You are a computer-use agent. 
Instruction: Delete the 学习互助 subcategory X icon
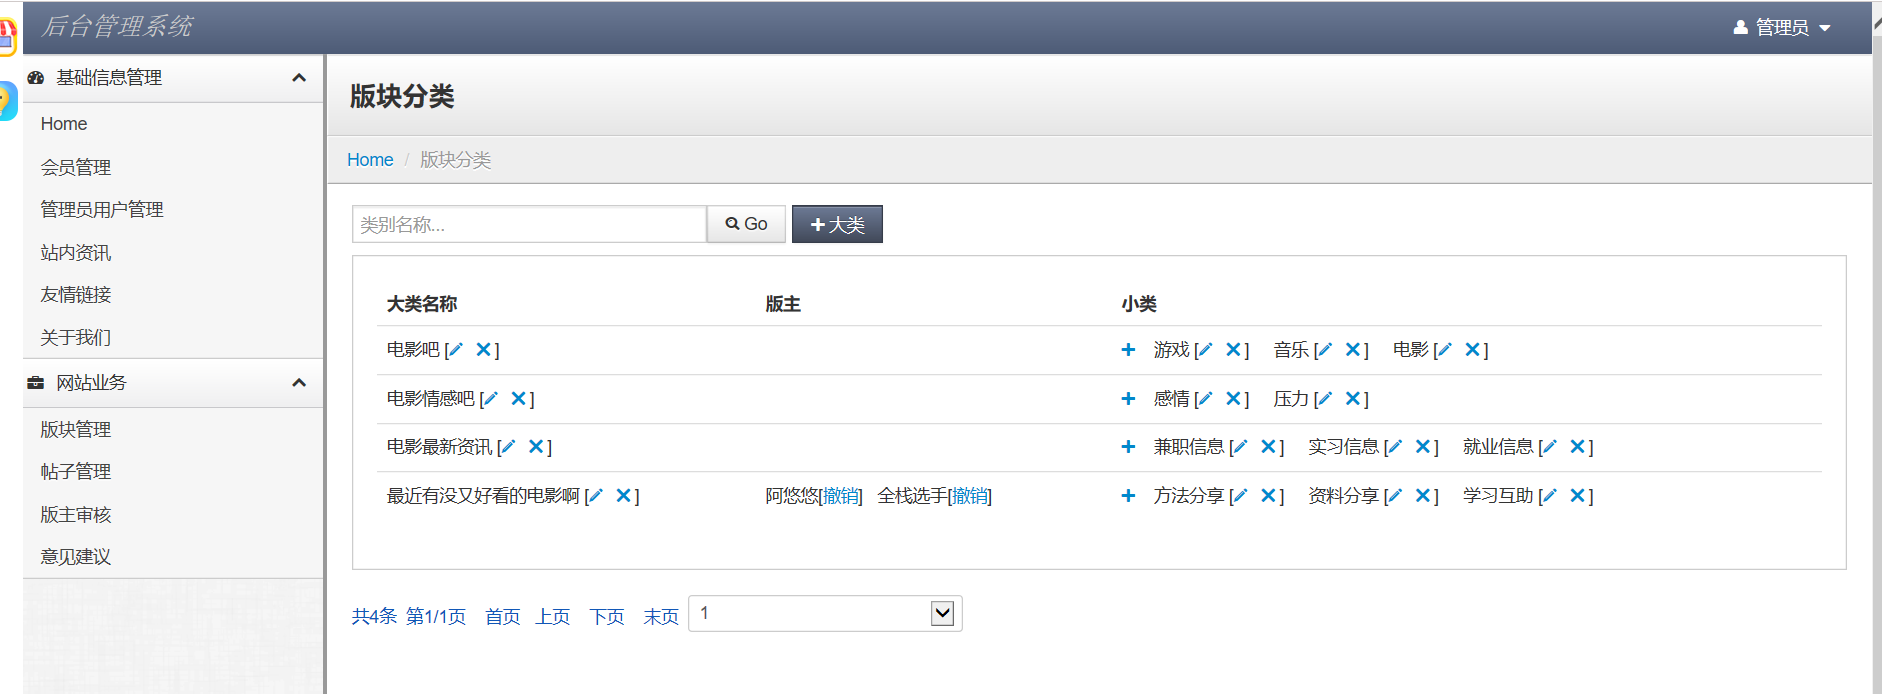tap(1577, 496)
